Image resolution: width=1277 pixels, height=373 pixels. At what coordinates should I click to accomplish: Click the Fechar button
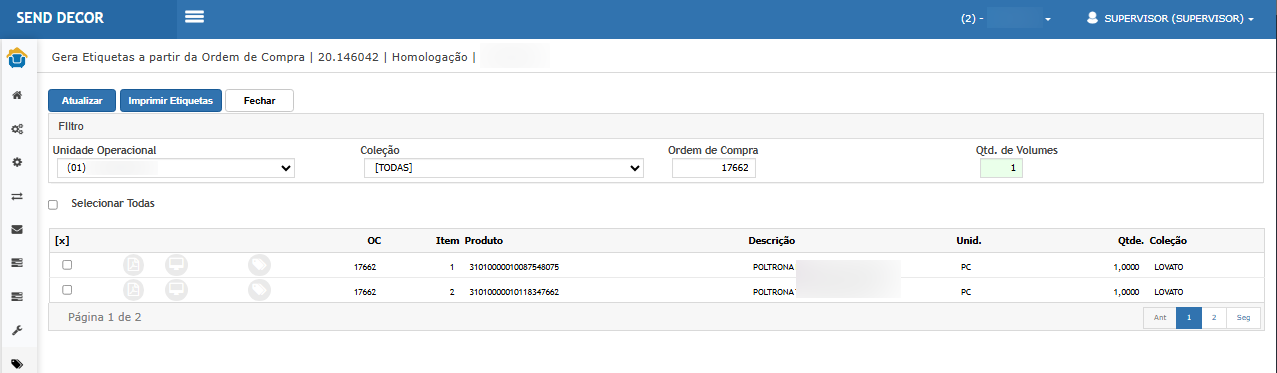tap(259, 101)
